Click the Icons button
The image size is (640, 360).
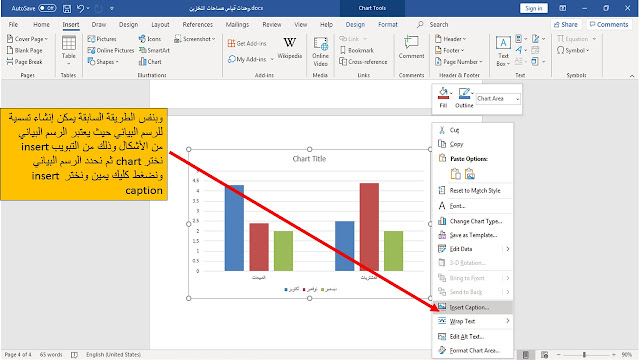point(150,39)
